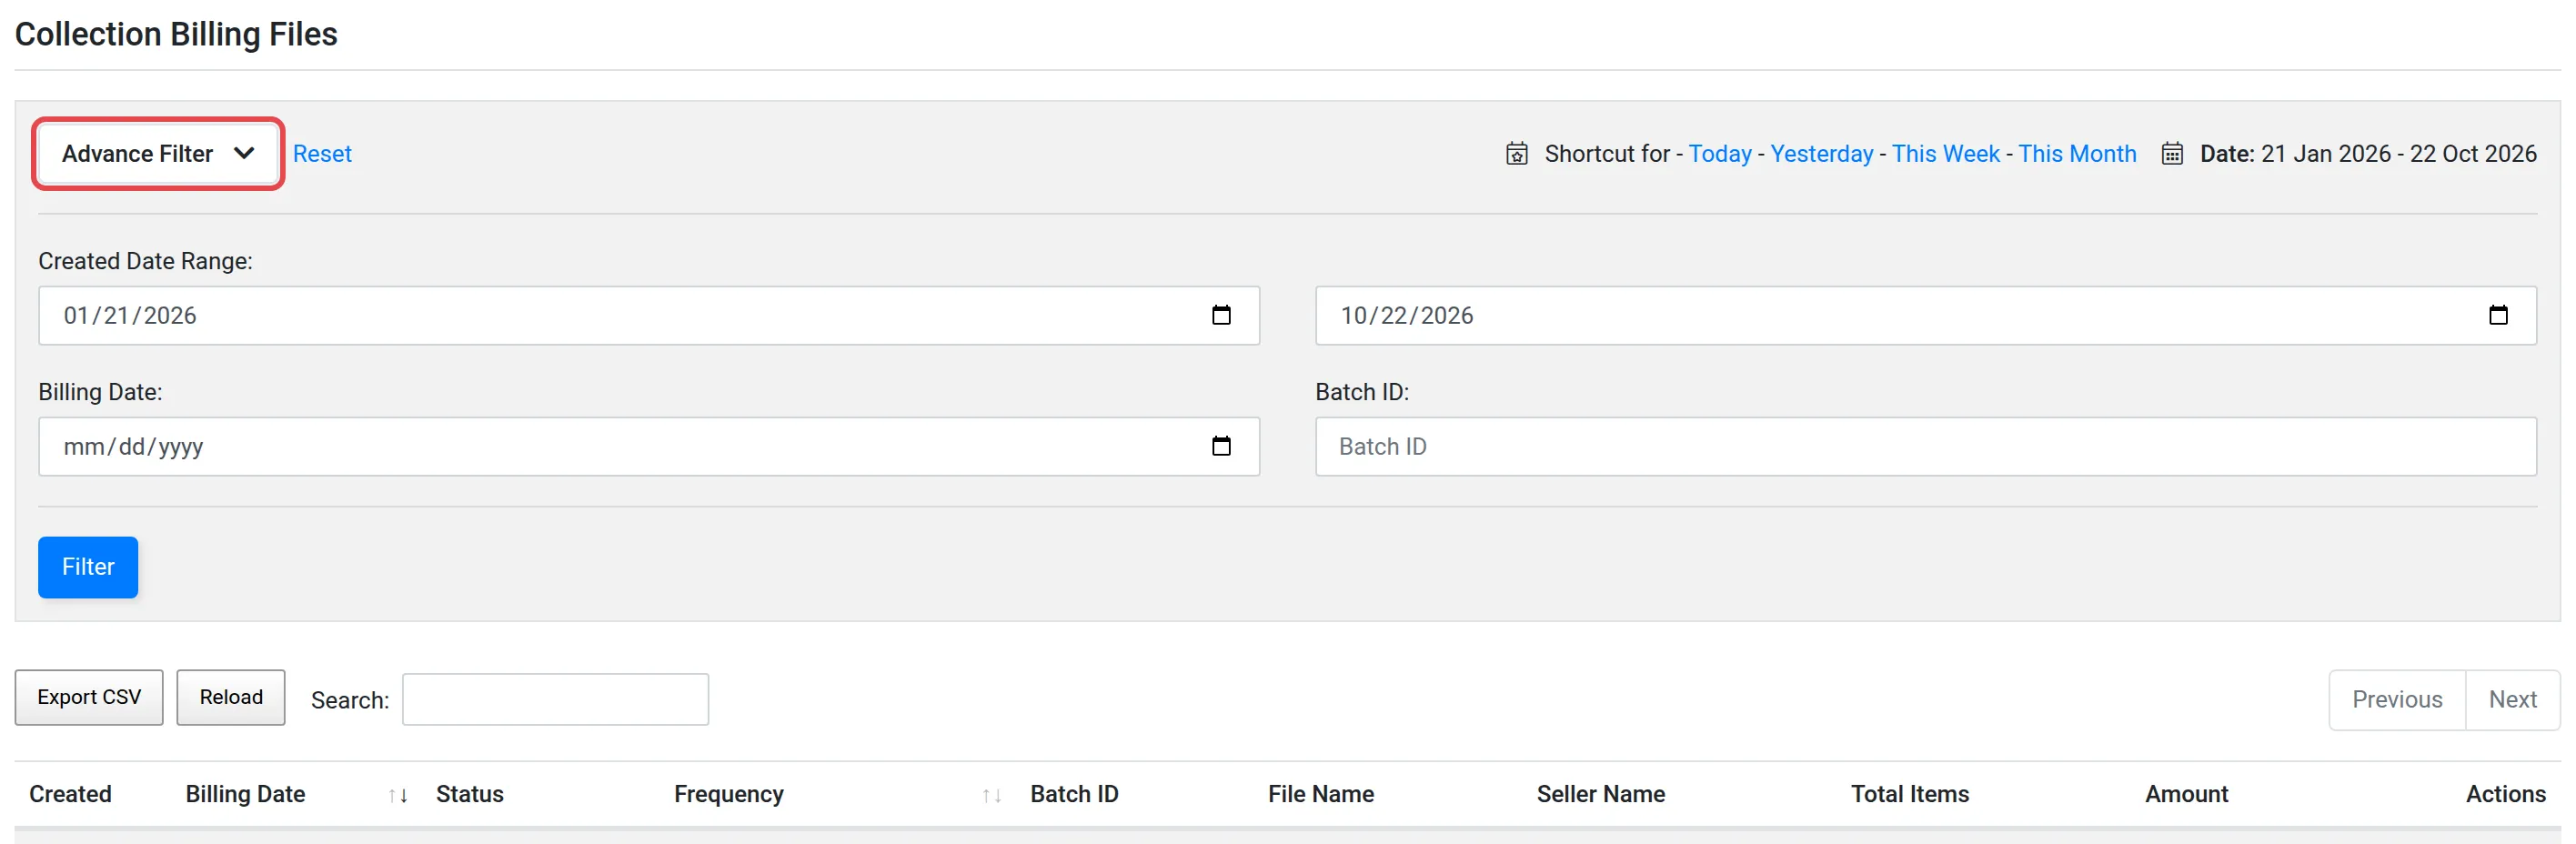2576x844 pixels.
Task: Sort by Status column header
Action: point(469,794)
